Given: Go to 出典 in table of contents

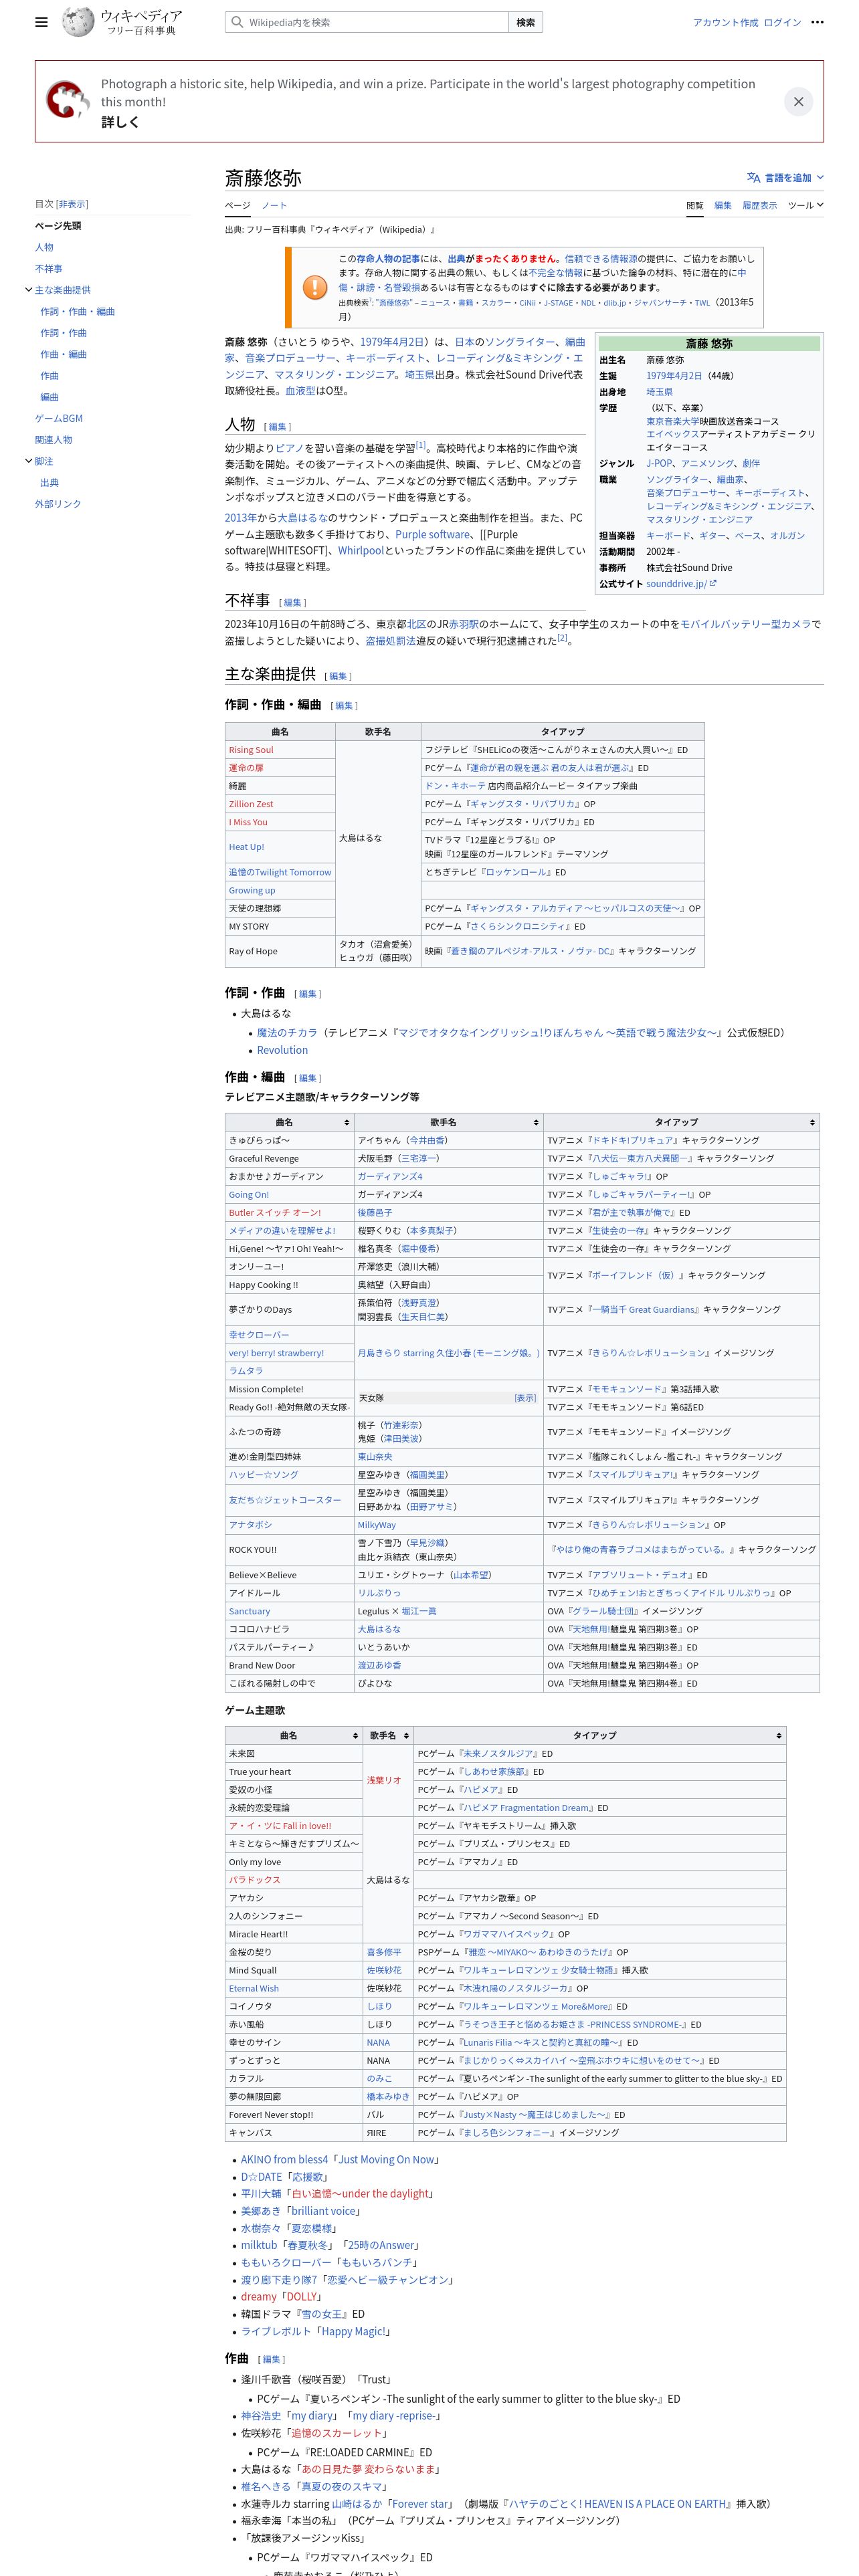Looking at the screenshot, I should coord(49,482).
